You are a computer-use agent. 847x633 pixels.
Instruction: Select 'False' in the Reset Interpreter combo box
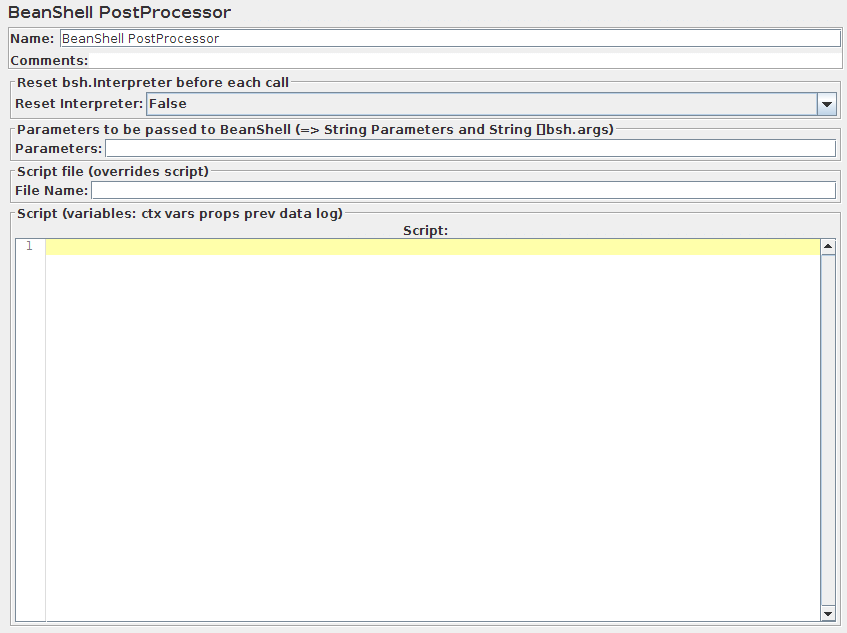[400, 103]
